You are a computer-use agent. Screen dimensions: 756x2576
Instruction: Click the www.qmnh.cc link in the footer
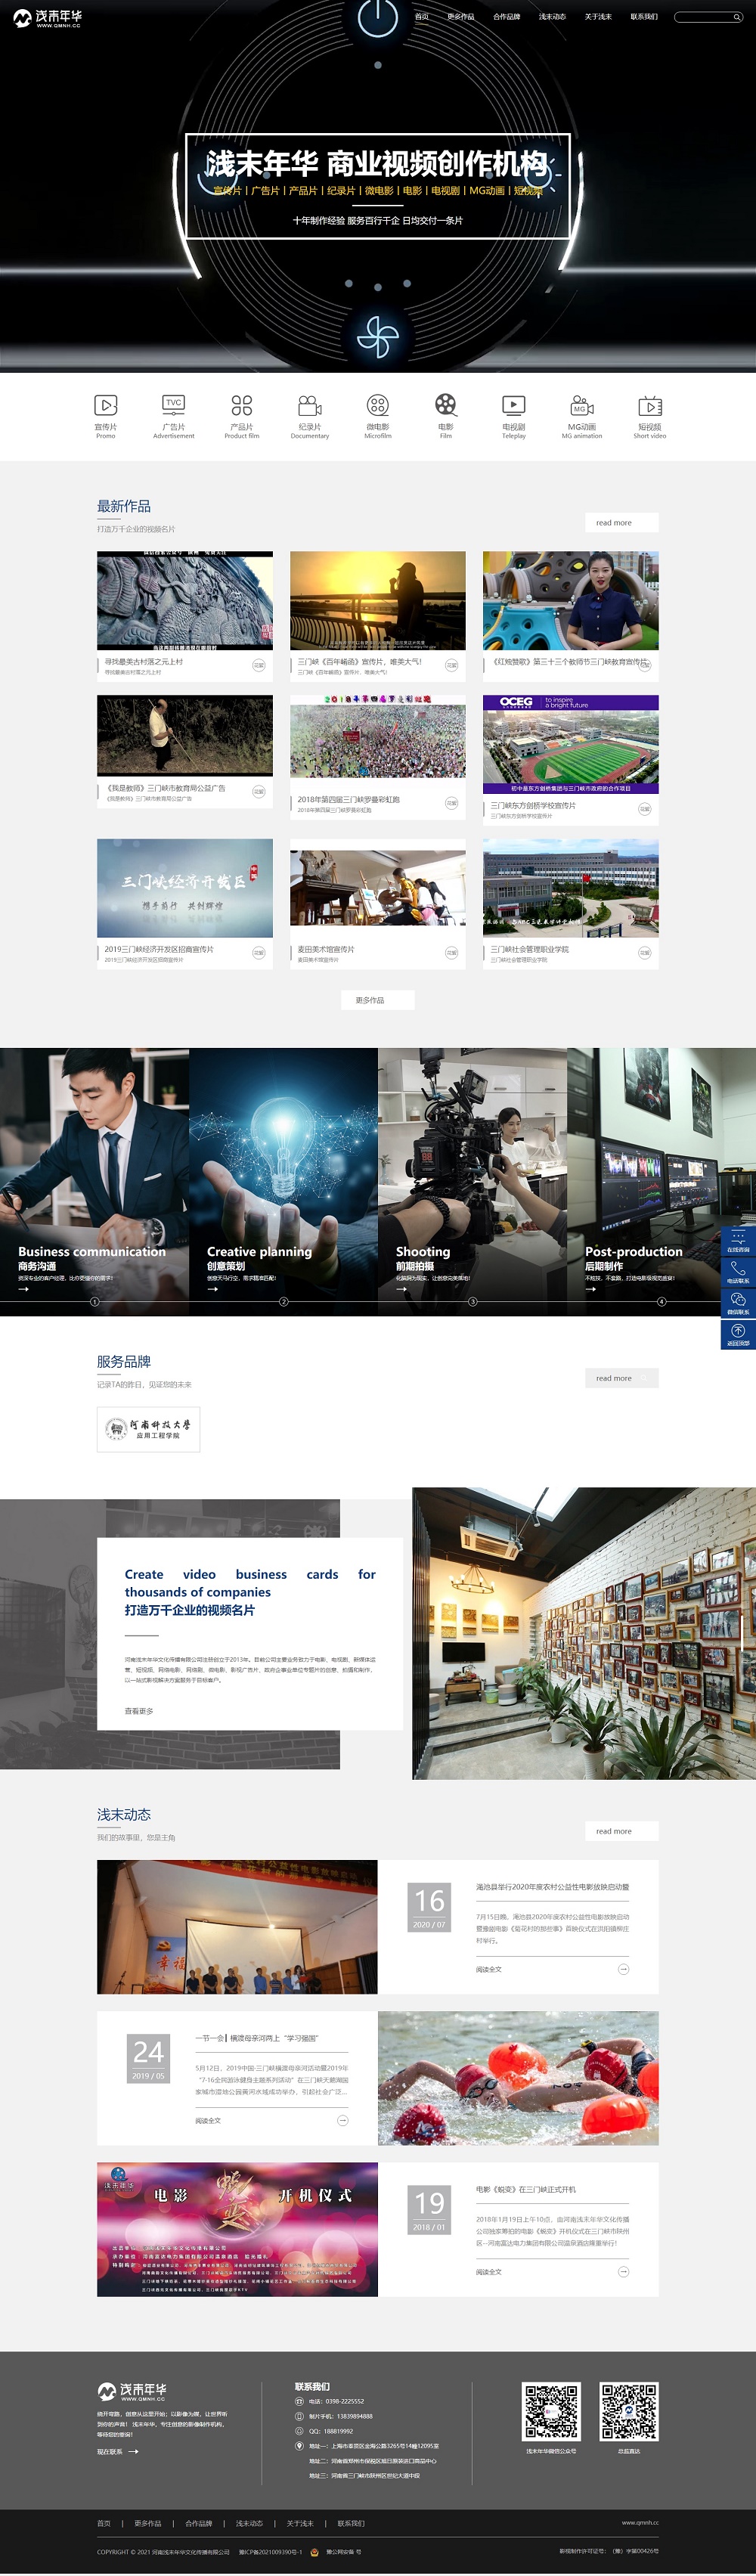640,2523
